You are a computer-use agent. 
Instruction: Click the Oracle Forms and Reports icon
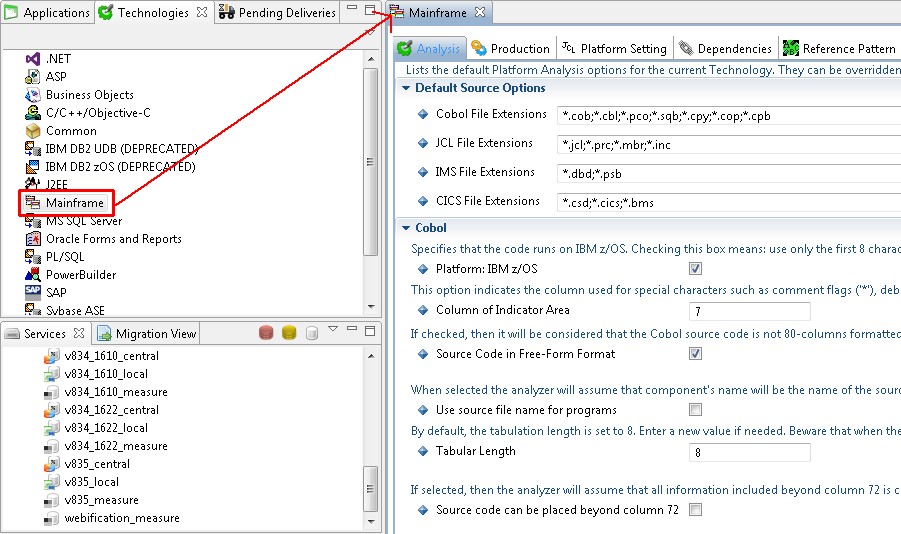pos(32,239)
